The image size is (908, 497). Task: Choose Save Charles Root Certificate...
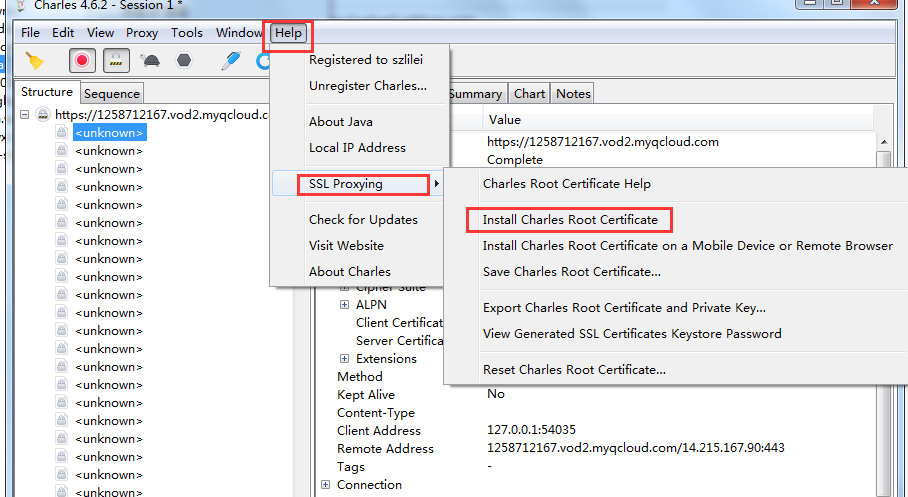[x=572, y=272]
